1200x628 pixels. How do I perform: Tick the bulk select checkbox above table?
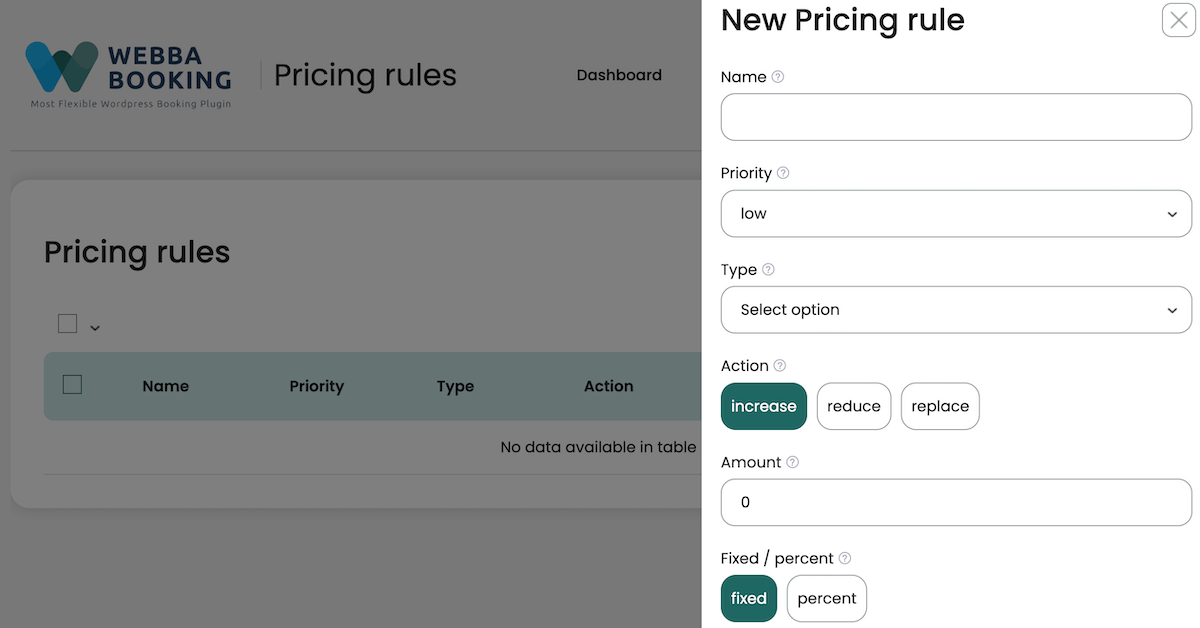pos(67,323)
